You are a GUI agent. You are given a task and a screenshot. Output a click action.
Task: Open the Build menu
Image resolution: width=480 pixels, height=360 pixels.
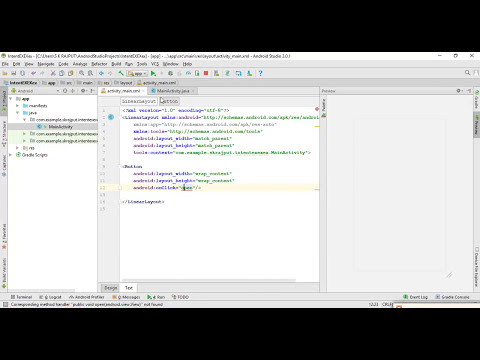tap(116, 64)
